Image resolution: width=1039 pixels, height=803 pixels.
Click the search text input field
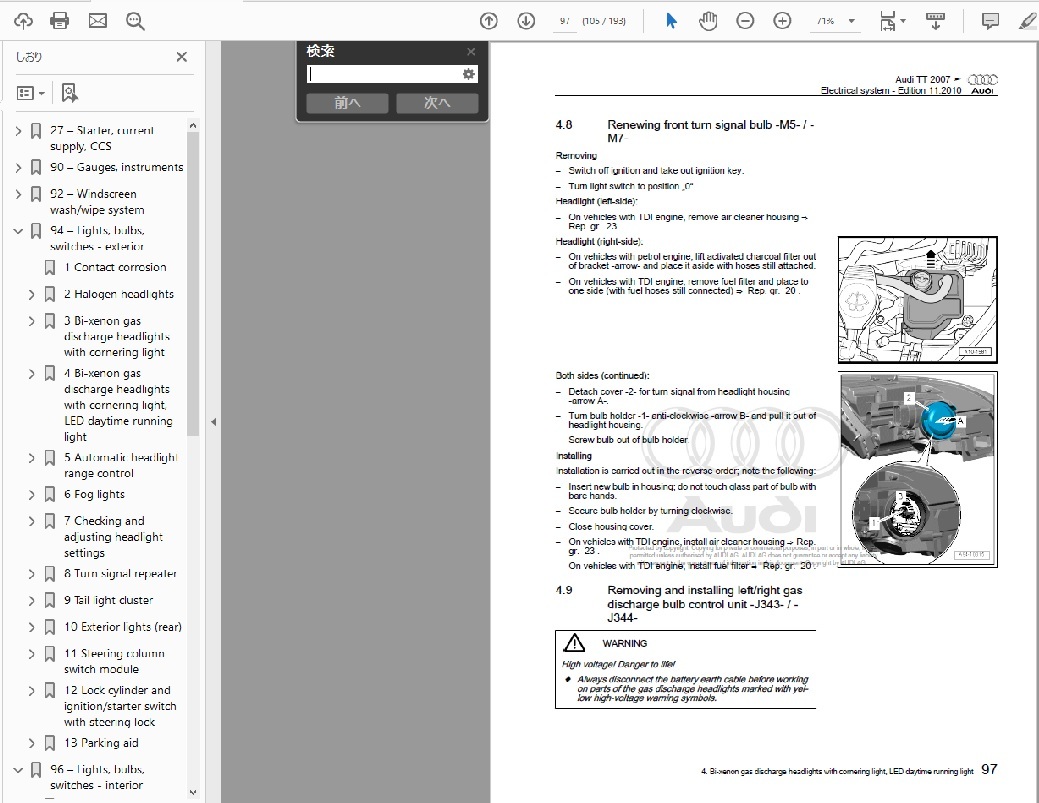coord(383,74)
